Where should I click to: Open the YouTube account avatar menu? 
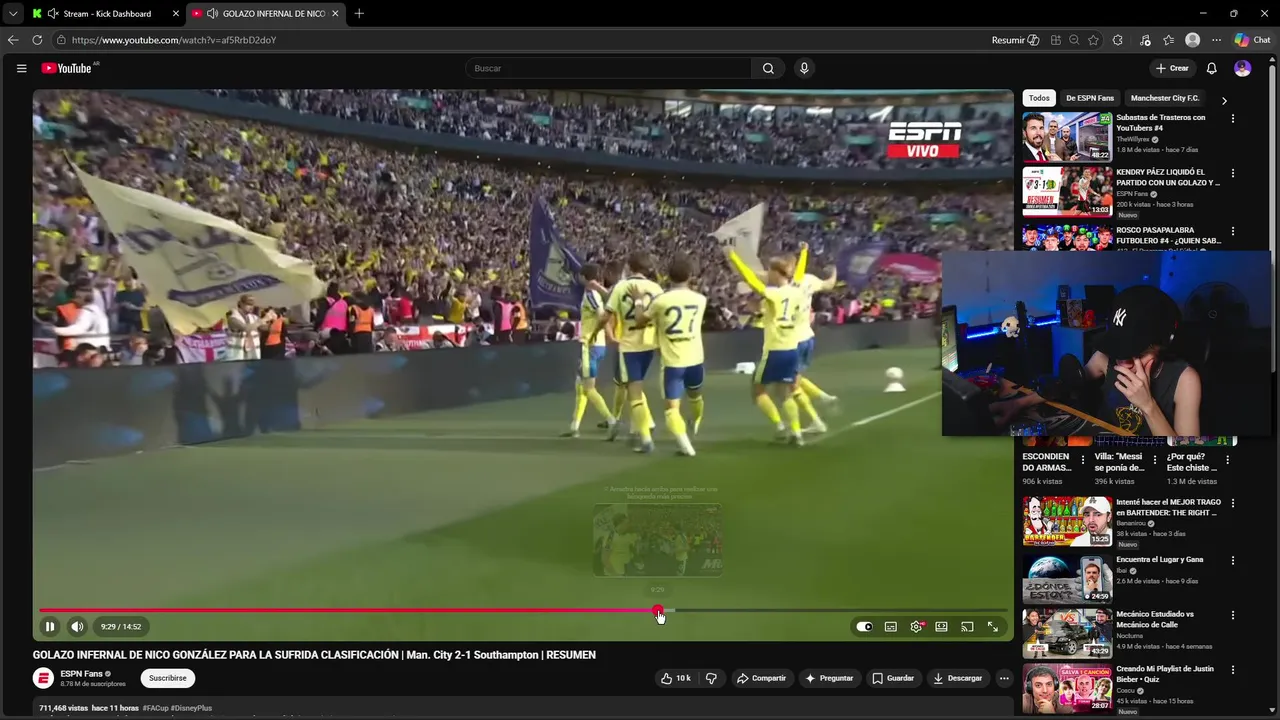[1242, 68]
